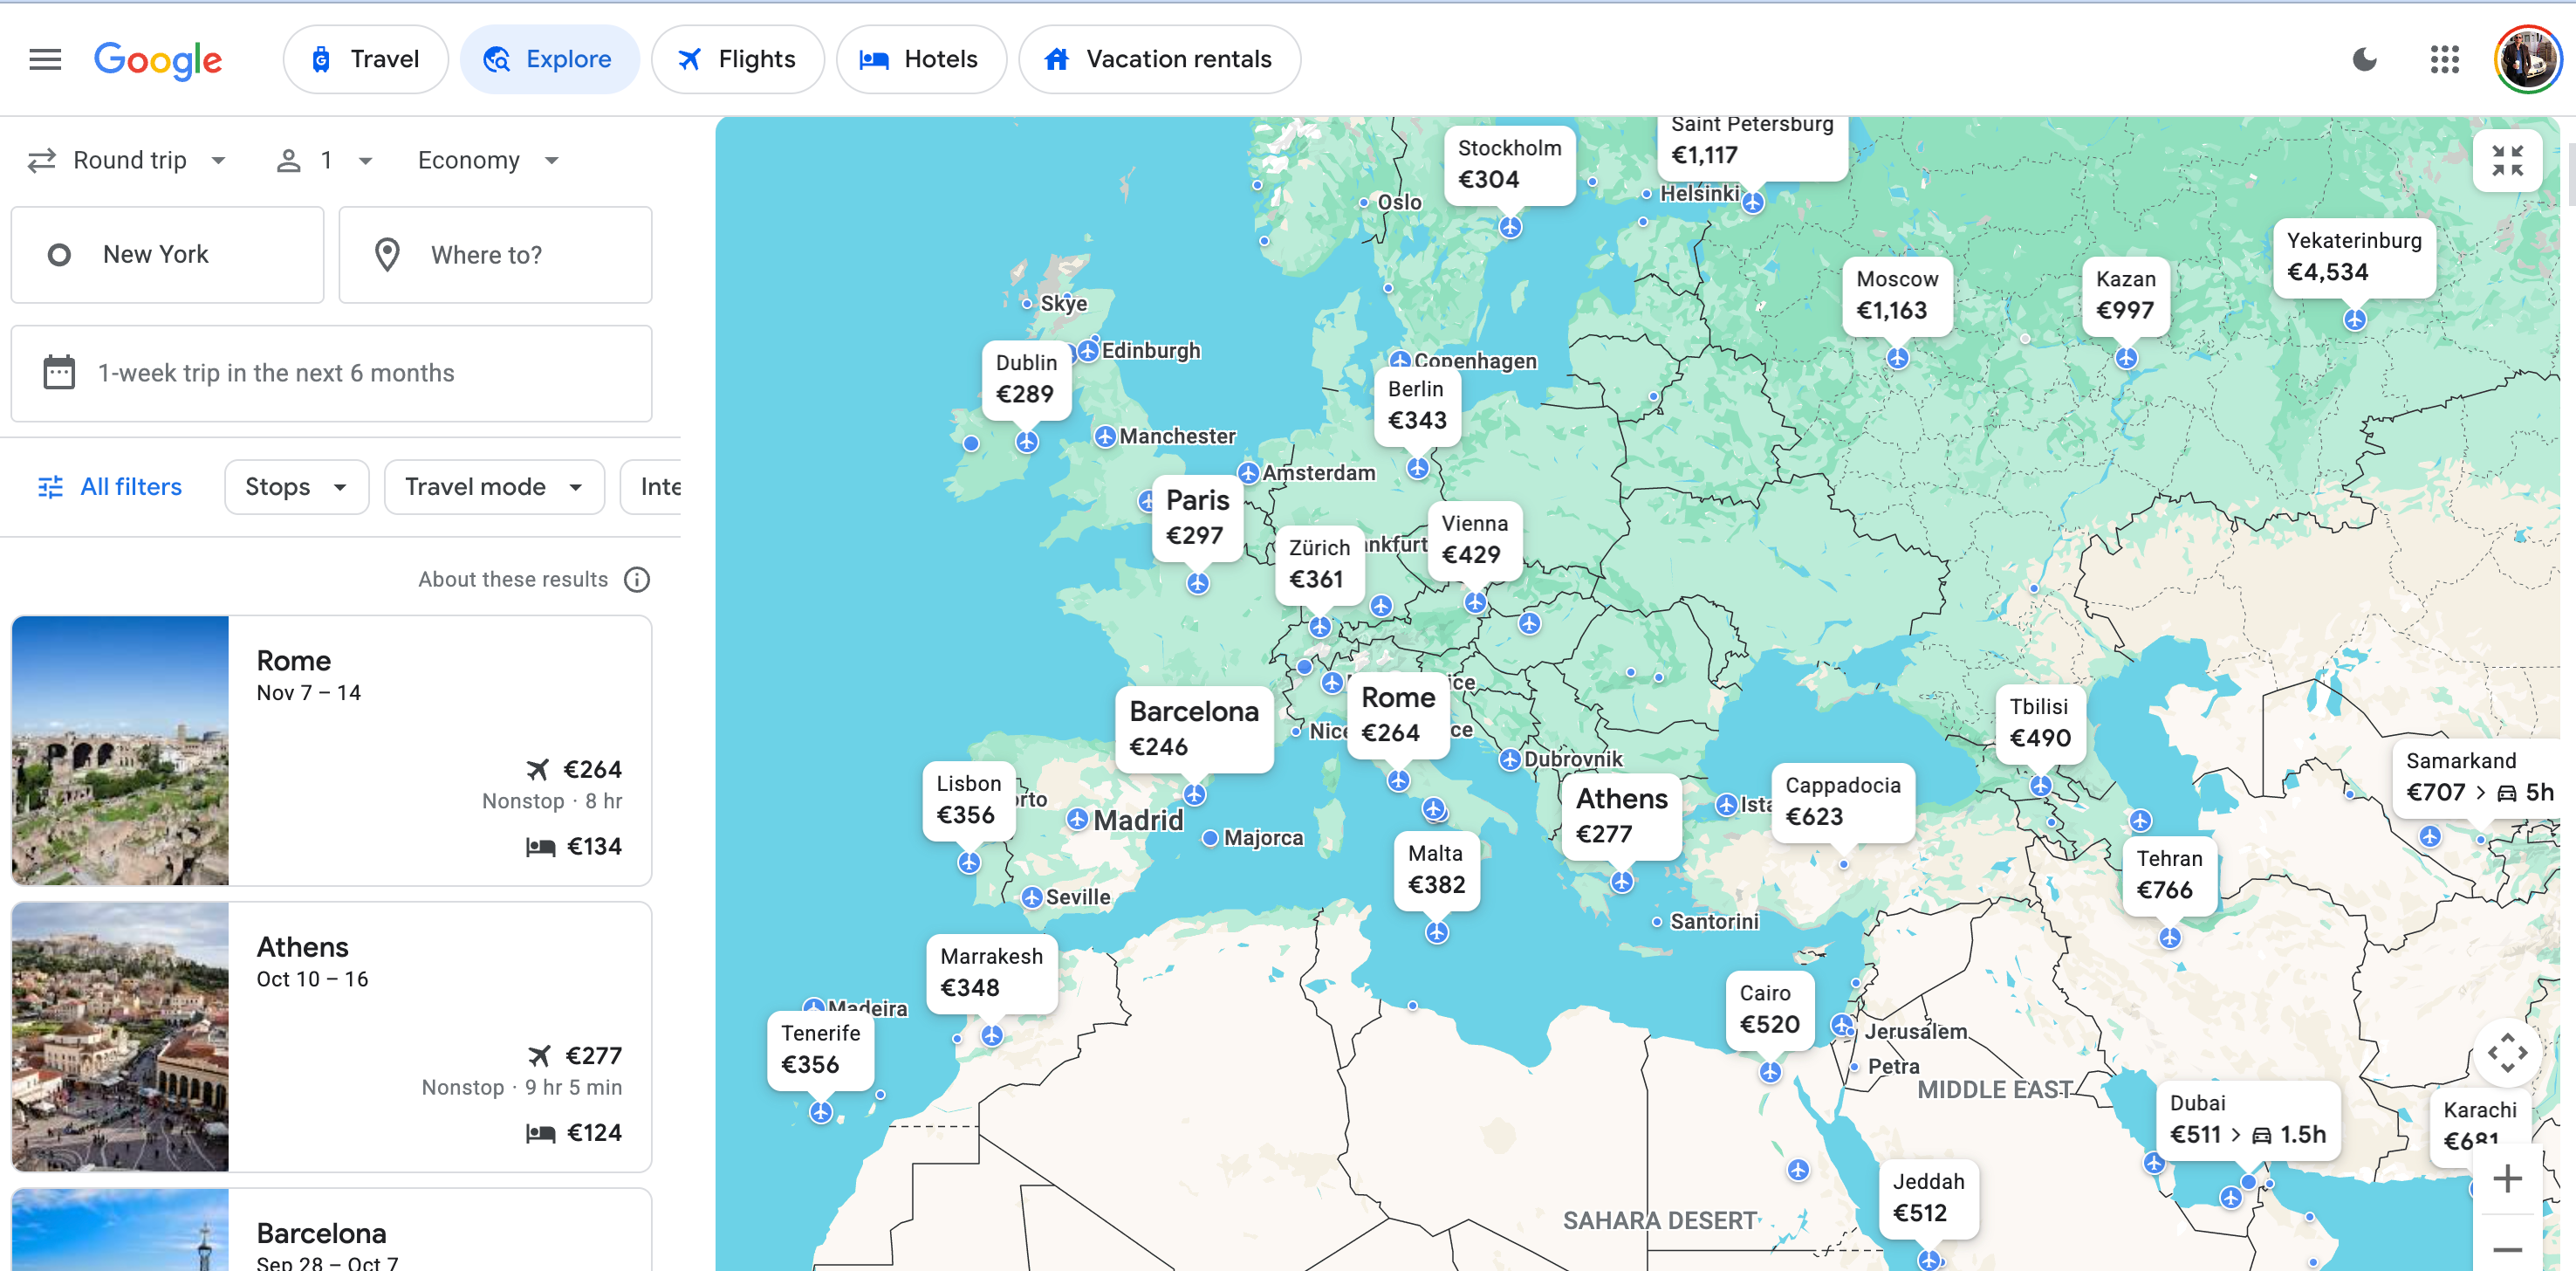This screenshot has height=1271, width=2576.
Task: Select the Barcelona €246 map label
Action: pyautogui.click(x=1194, y=728)
